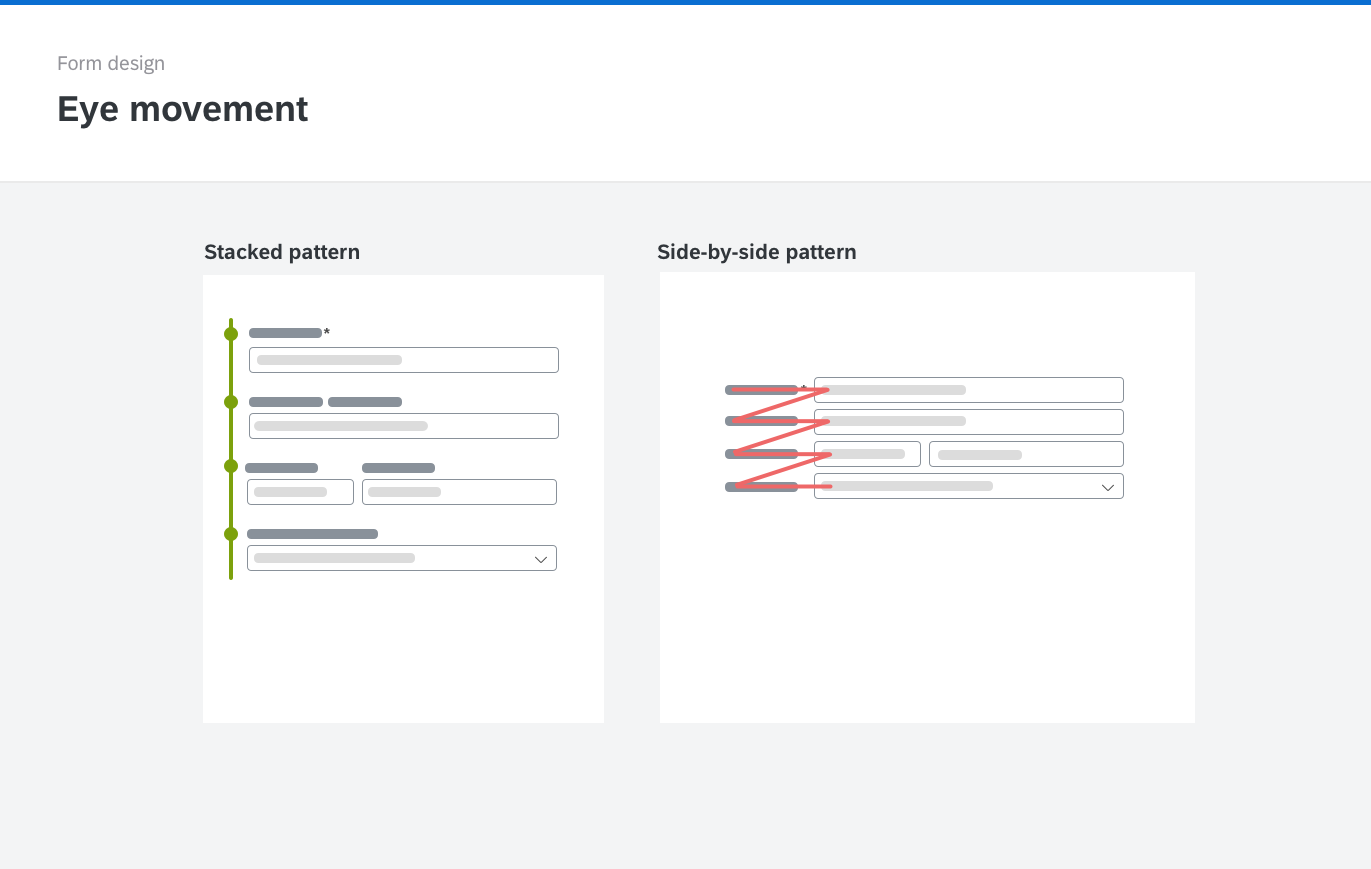The width and height of the screenshot is (1371, 869).
Task: Click the second input in side-by-side pattern
Action: pos(969,422)
